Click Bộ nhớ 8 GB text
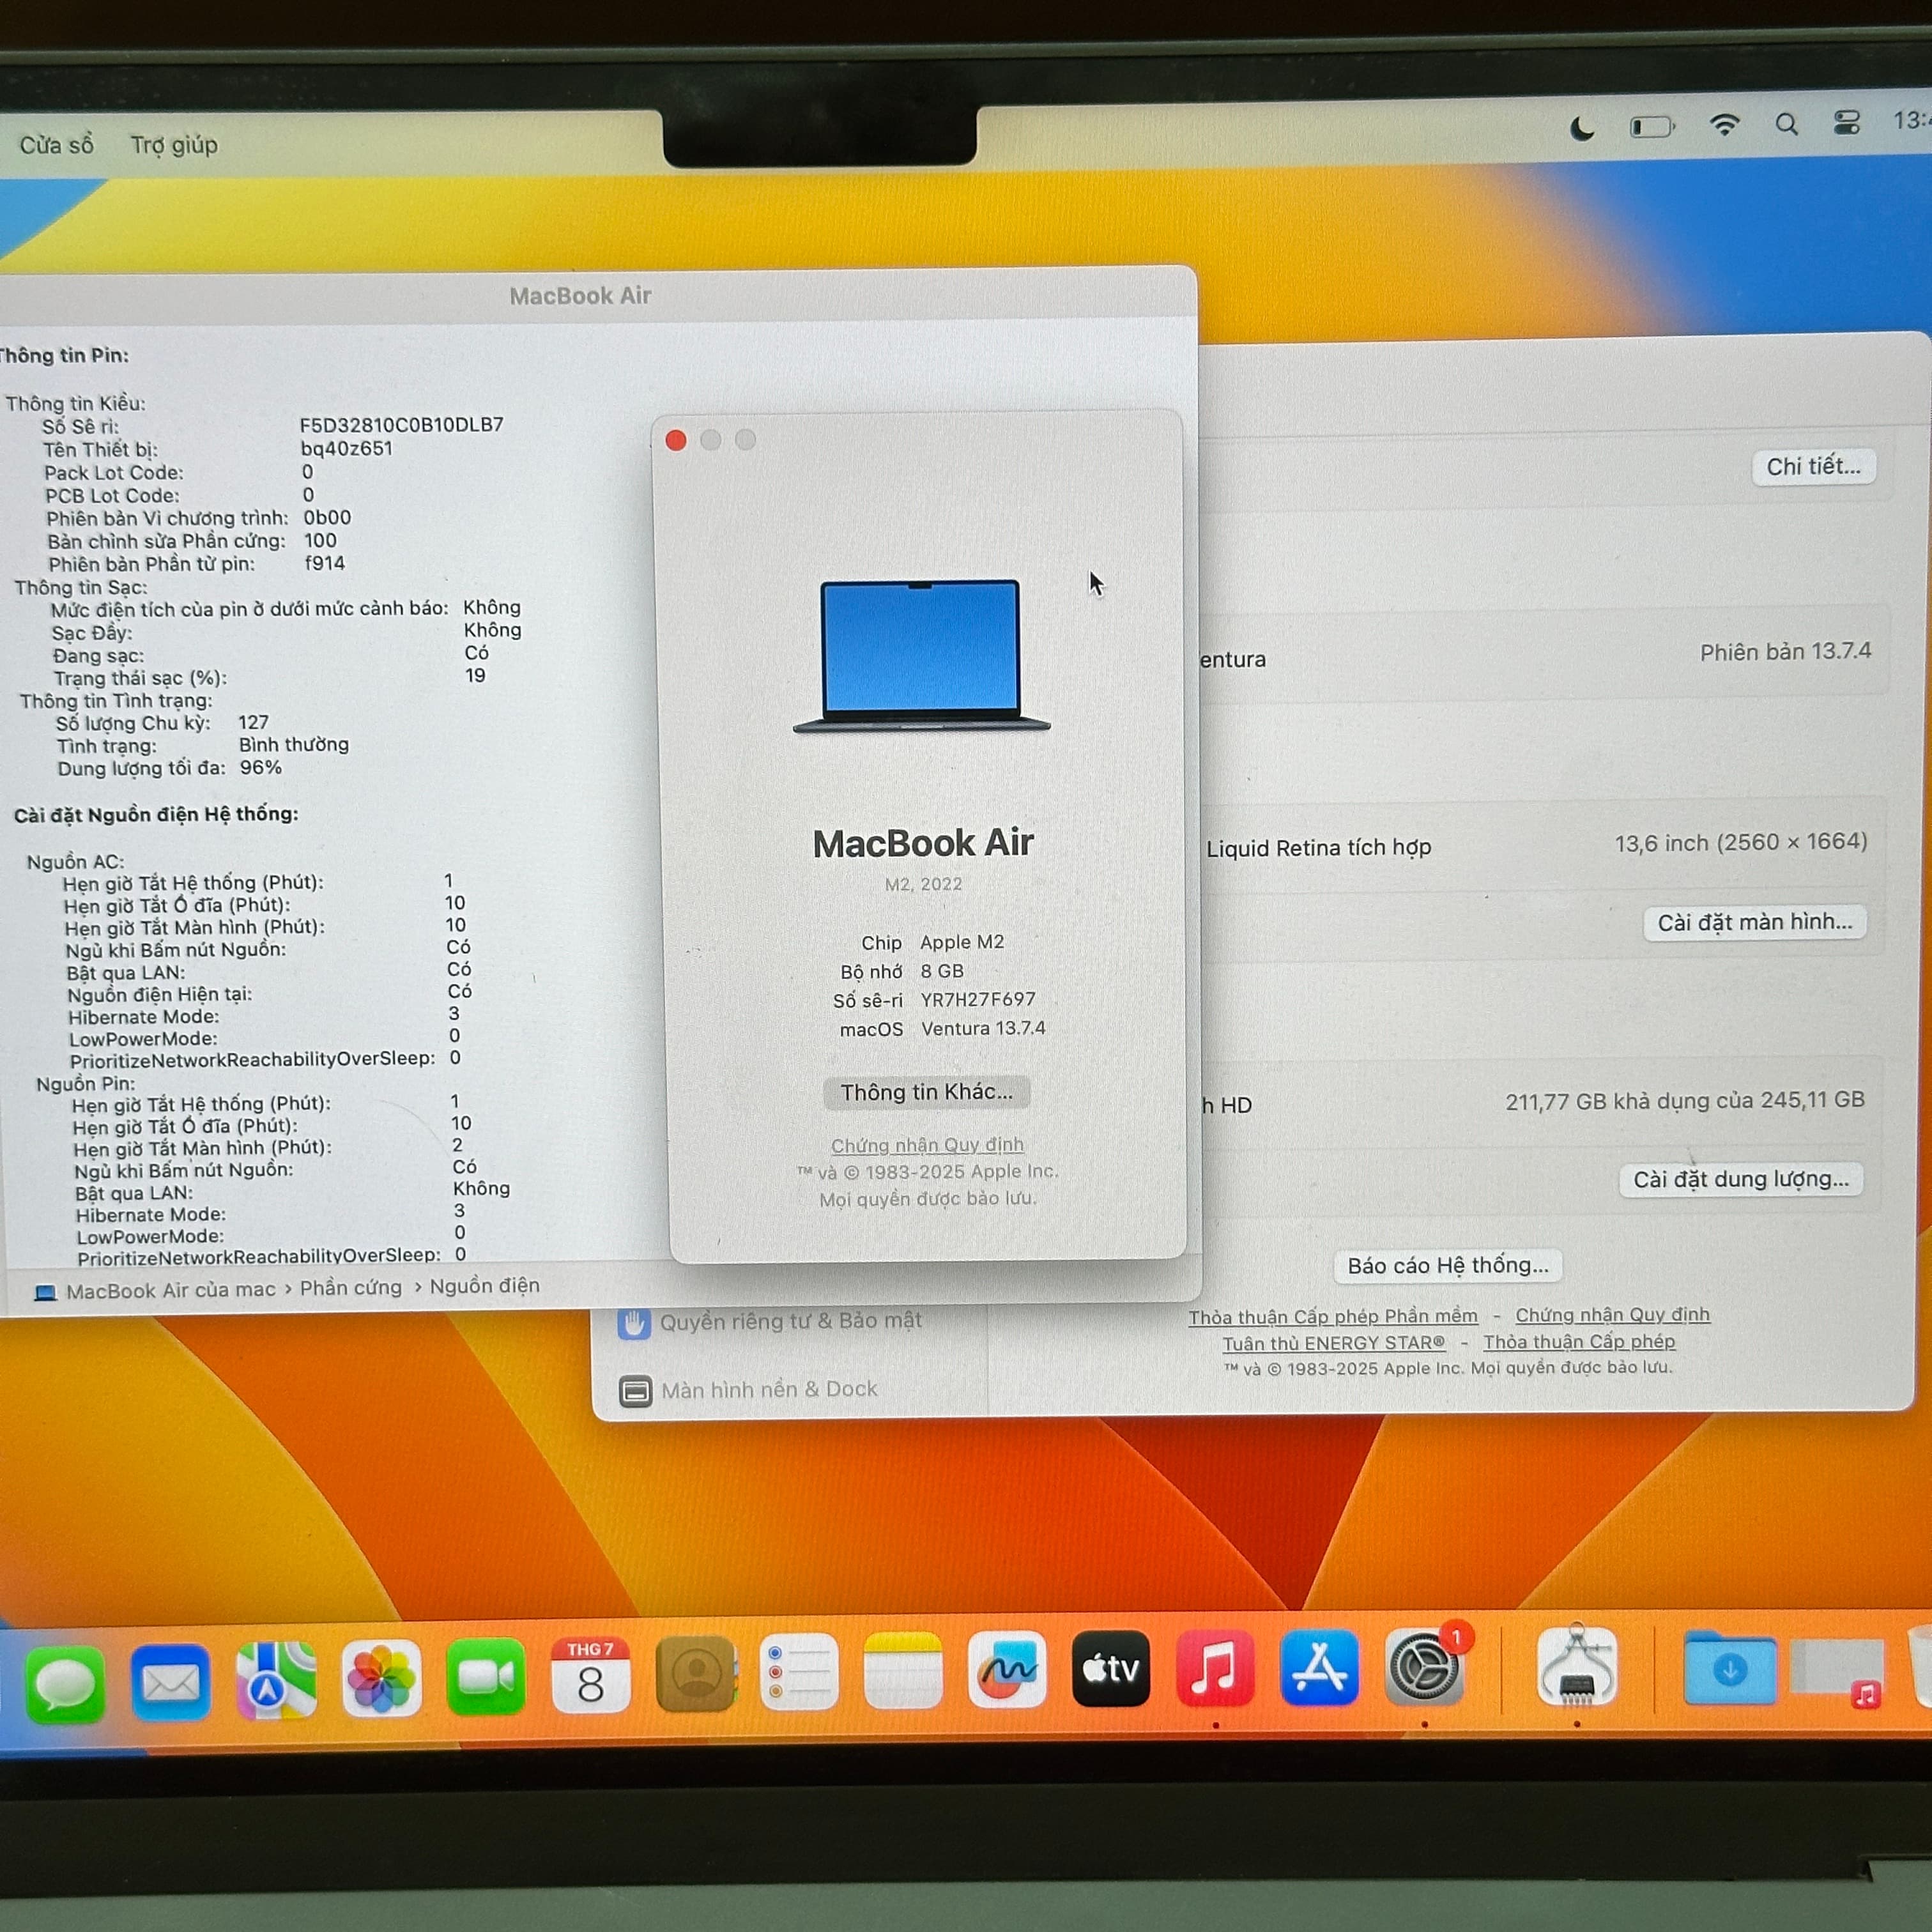Screen dimensions: 1932x1932 (902, 971)
